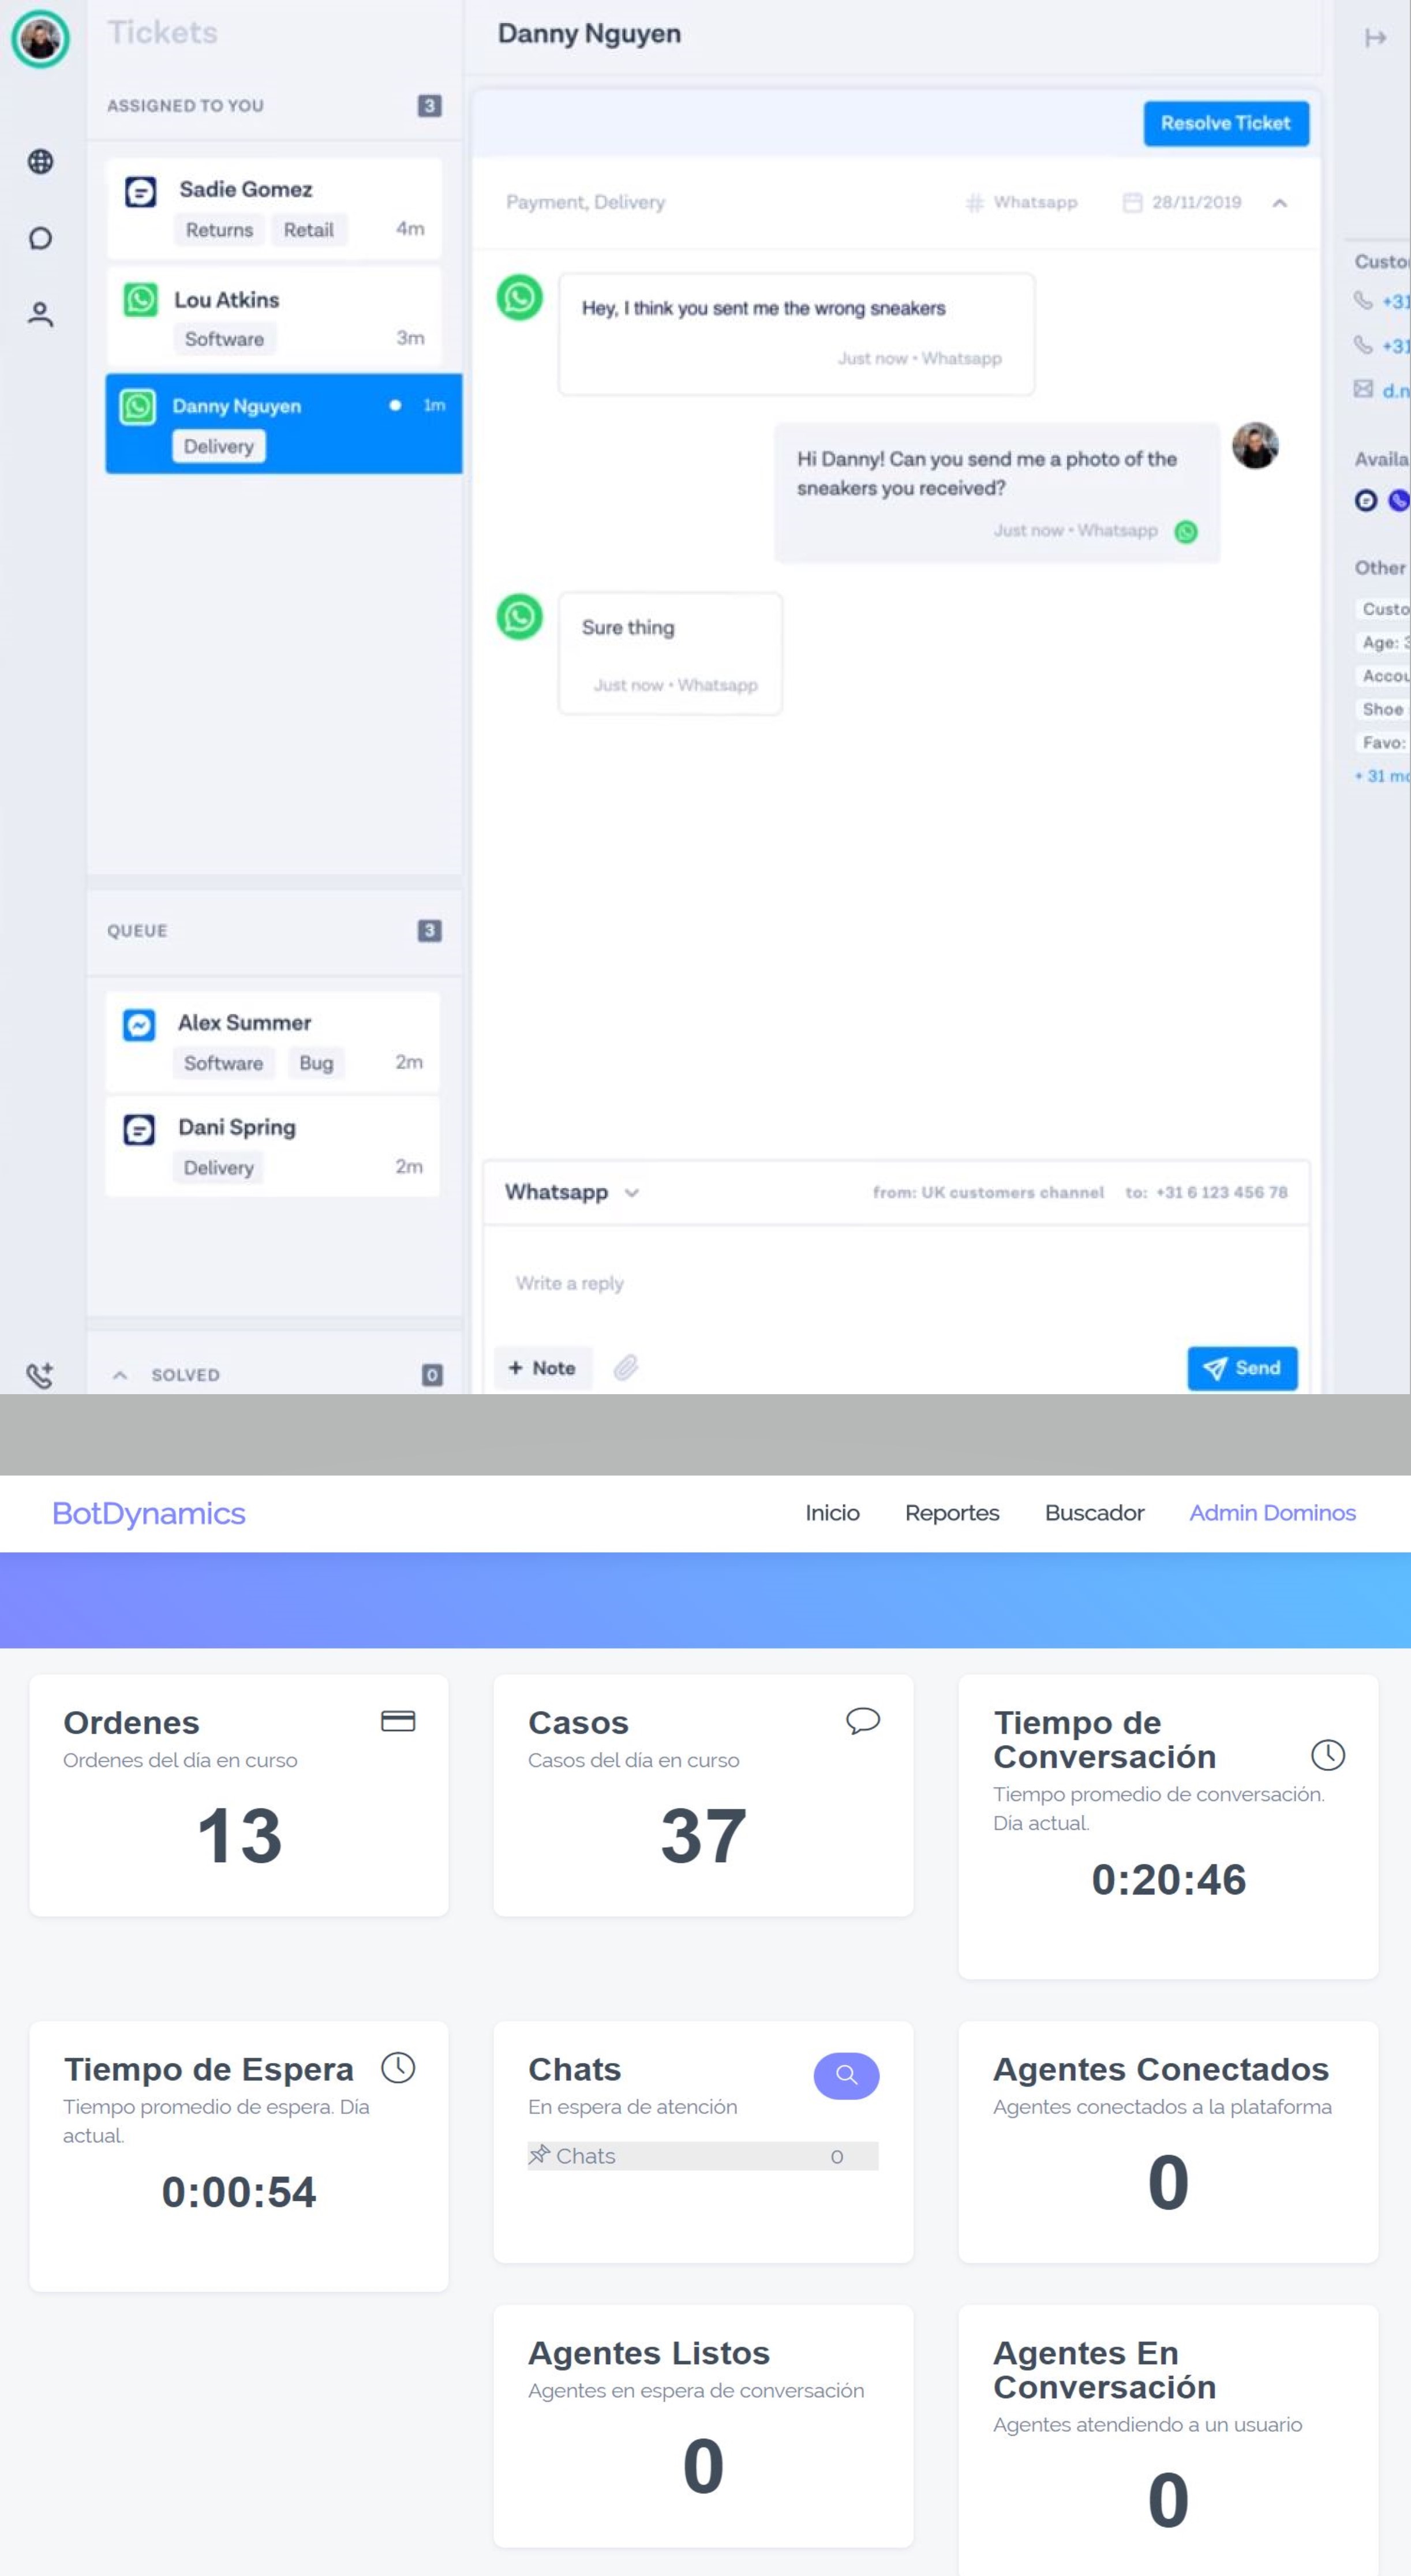1411x2576 pixels.
Task: Select the globe icon in the left sidebar
Action: 40,161
